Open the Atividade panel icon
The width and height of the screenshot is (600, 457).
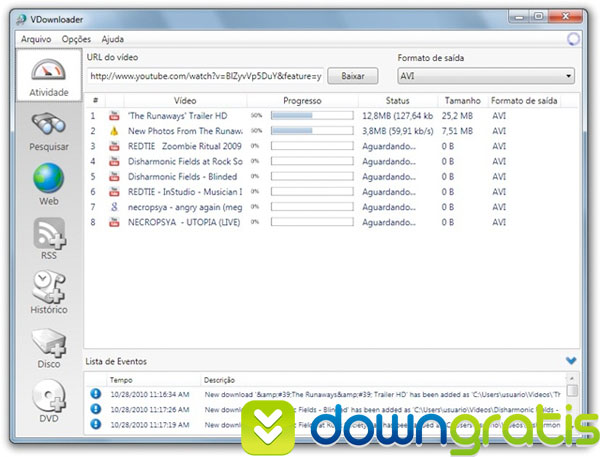[49, 69]
